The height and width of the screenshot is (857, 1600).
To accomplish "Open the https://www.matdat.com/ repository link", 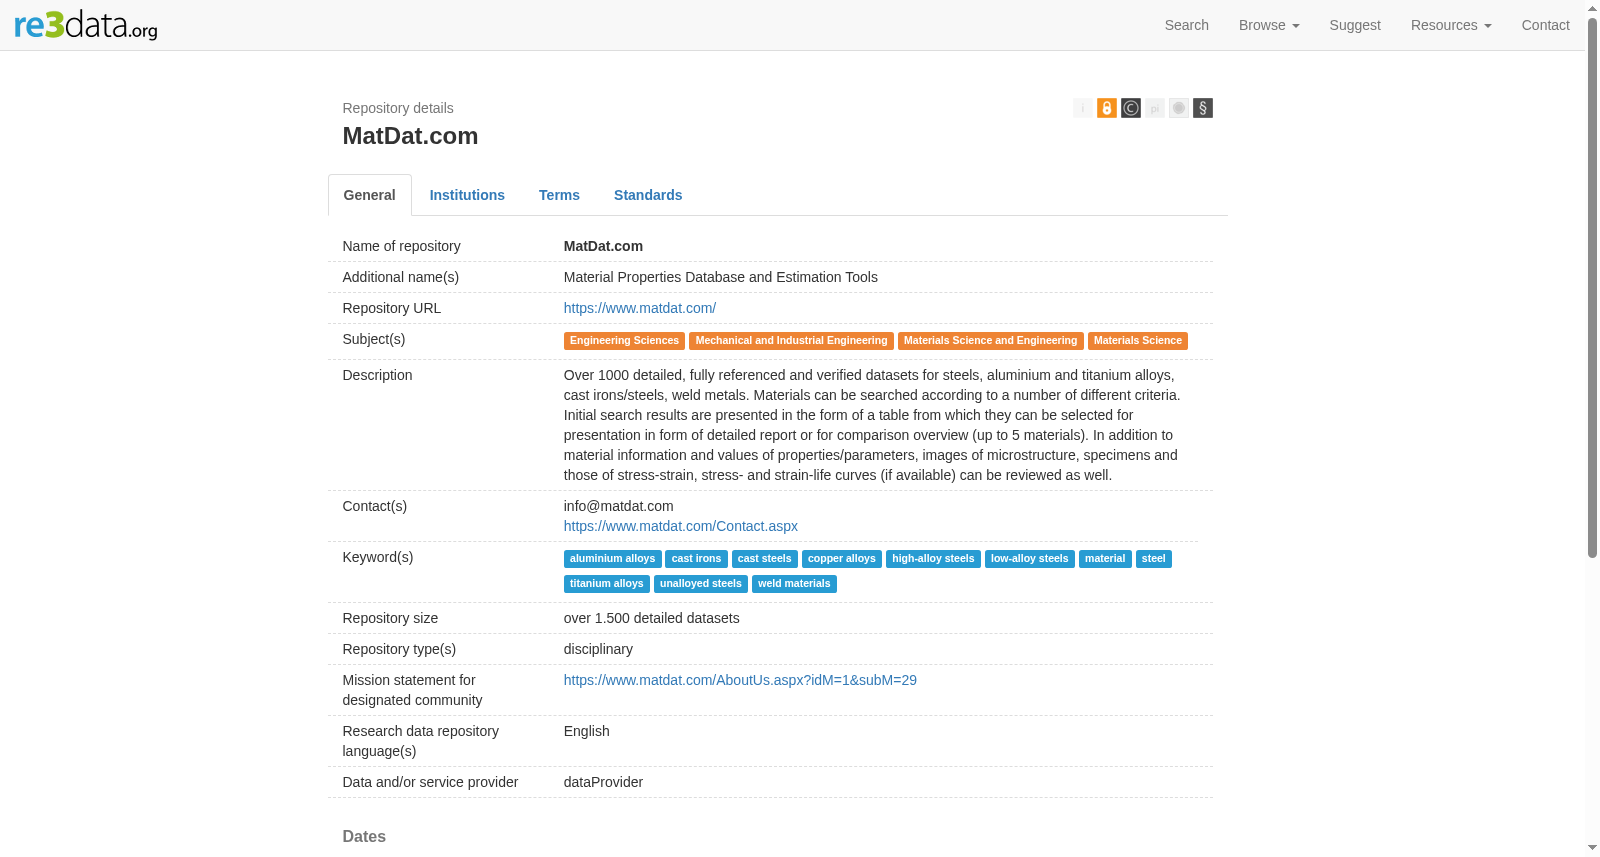I will click(x=640, y=308).
